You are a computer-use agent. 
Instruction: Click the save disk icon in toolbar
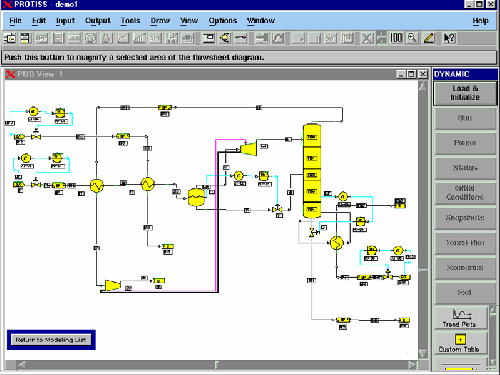tap(25, 38)
